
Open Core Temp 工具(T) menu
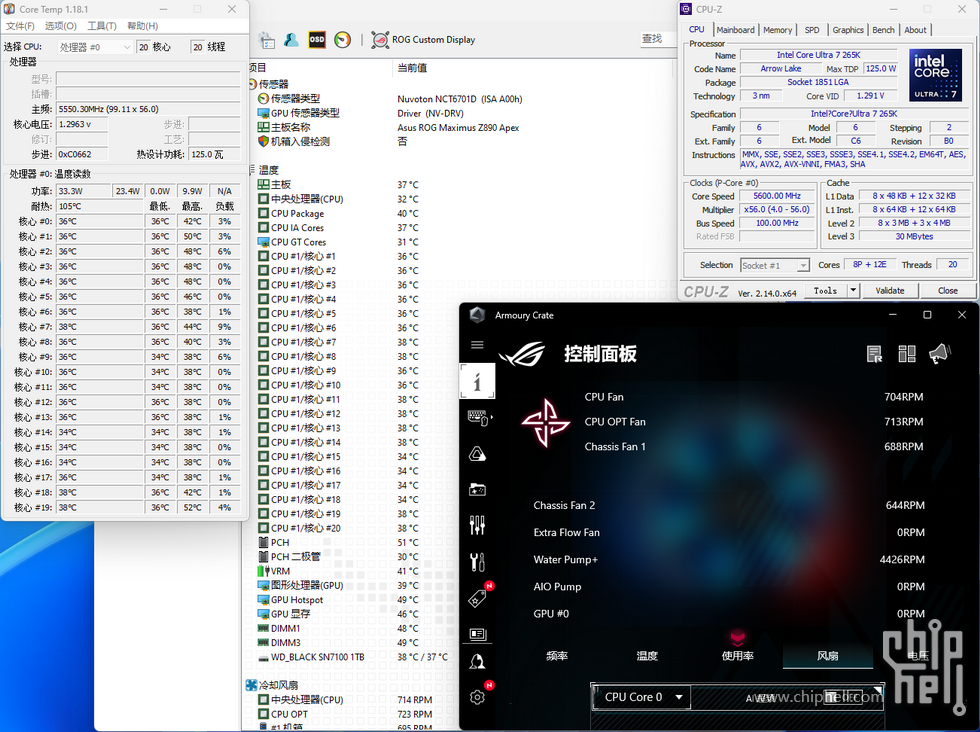coord(102,26)
